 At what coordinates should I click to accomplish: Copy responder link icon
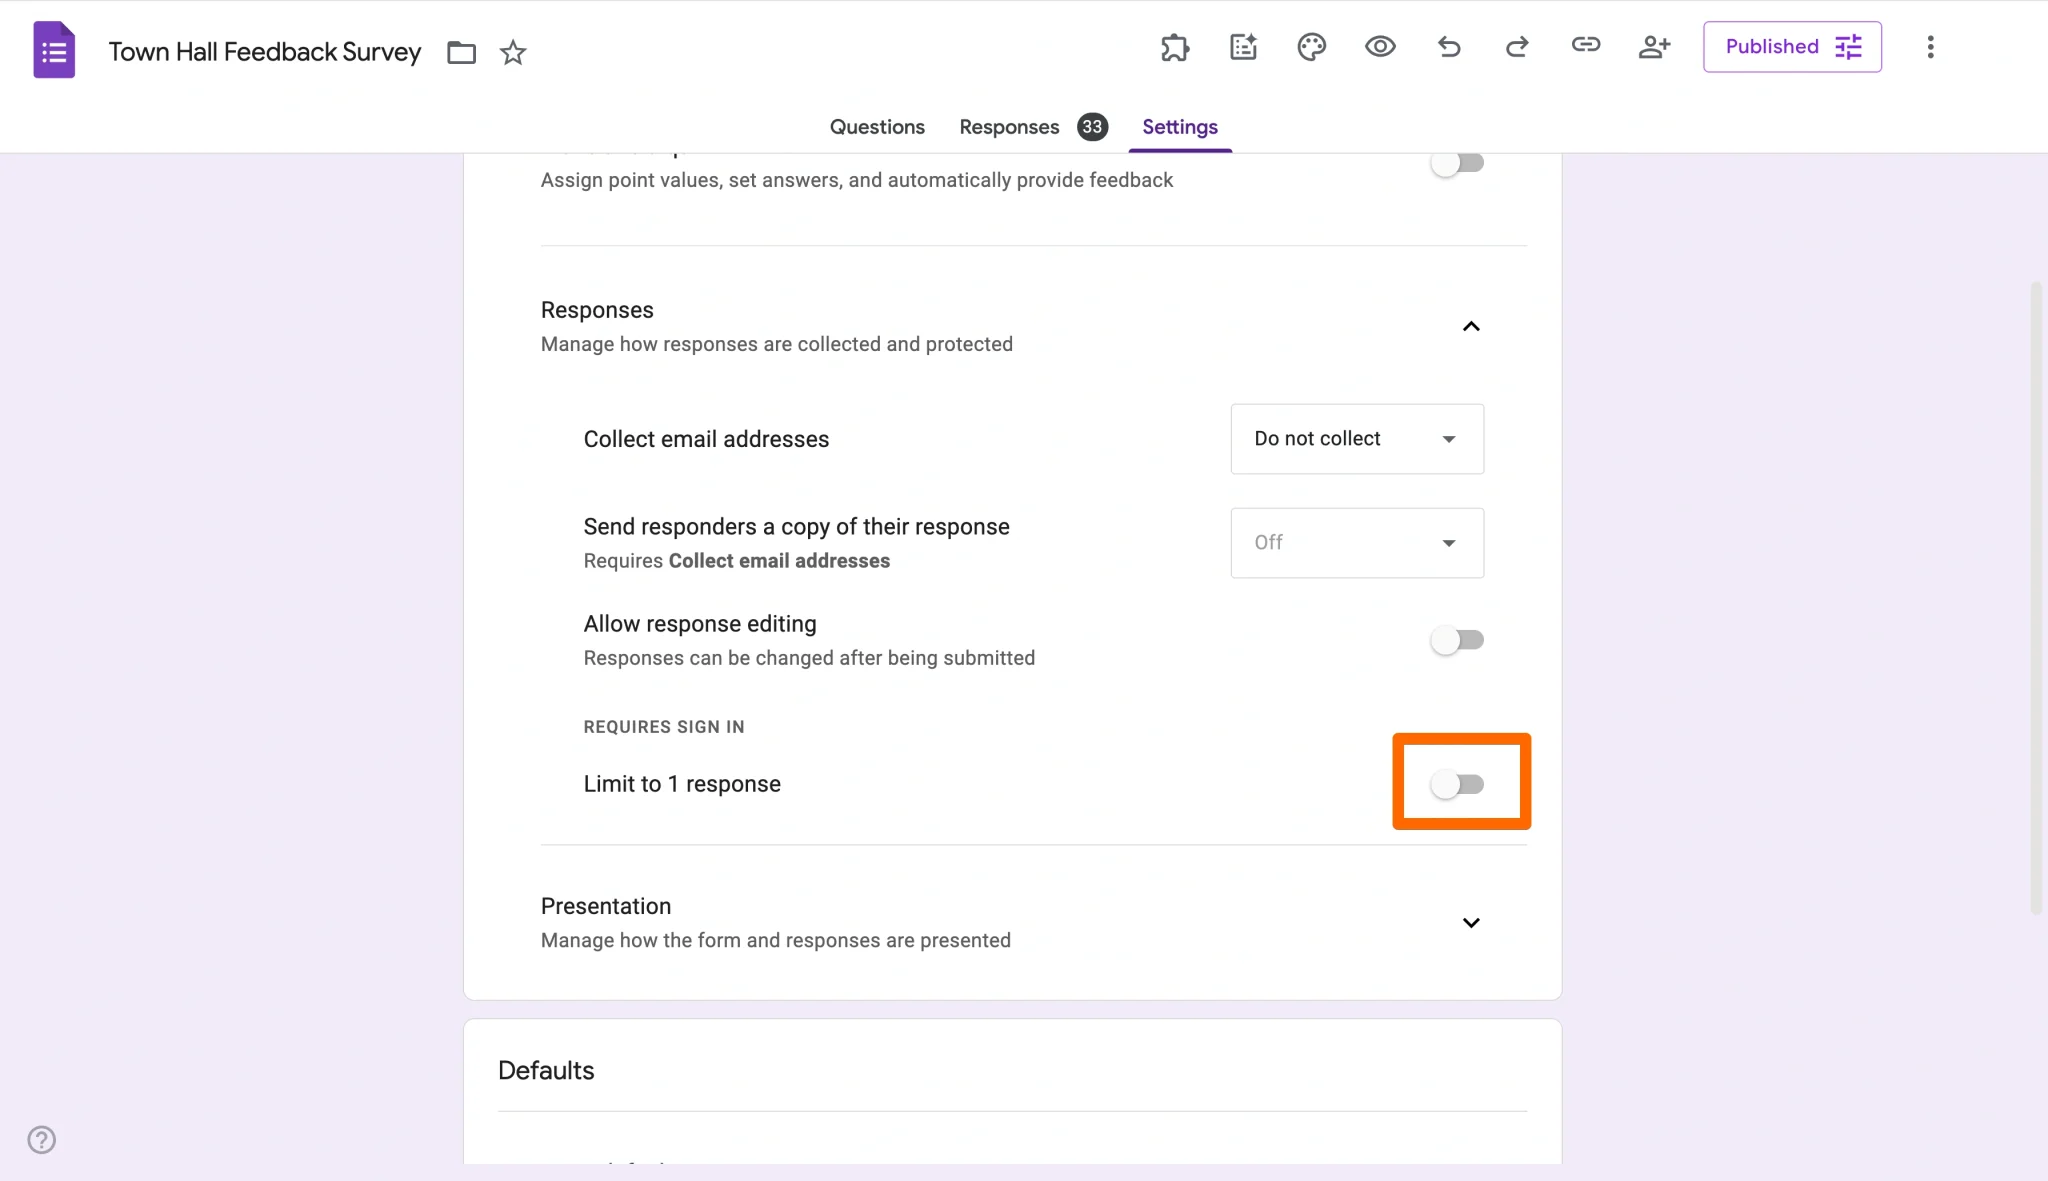[x=1586, y=45]
